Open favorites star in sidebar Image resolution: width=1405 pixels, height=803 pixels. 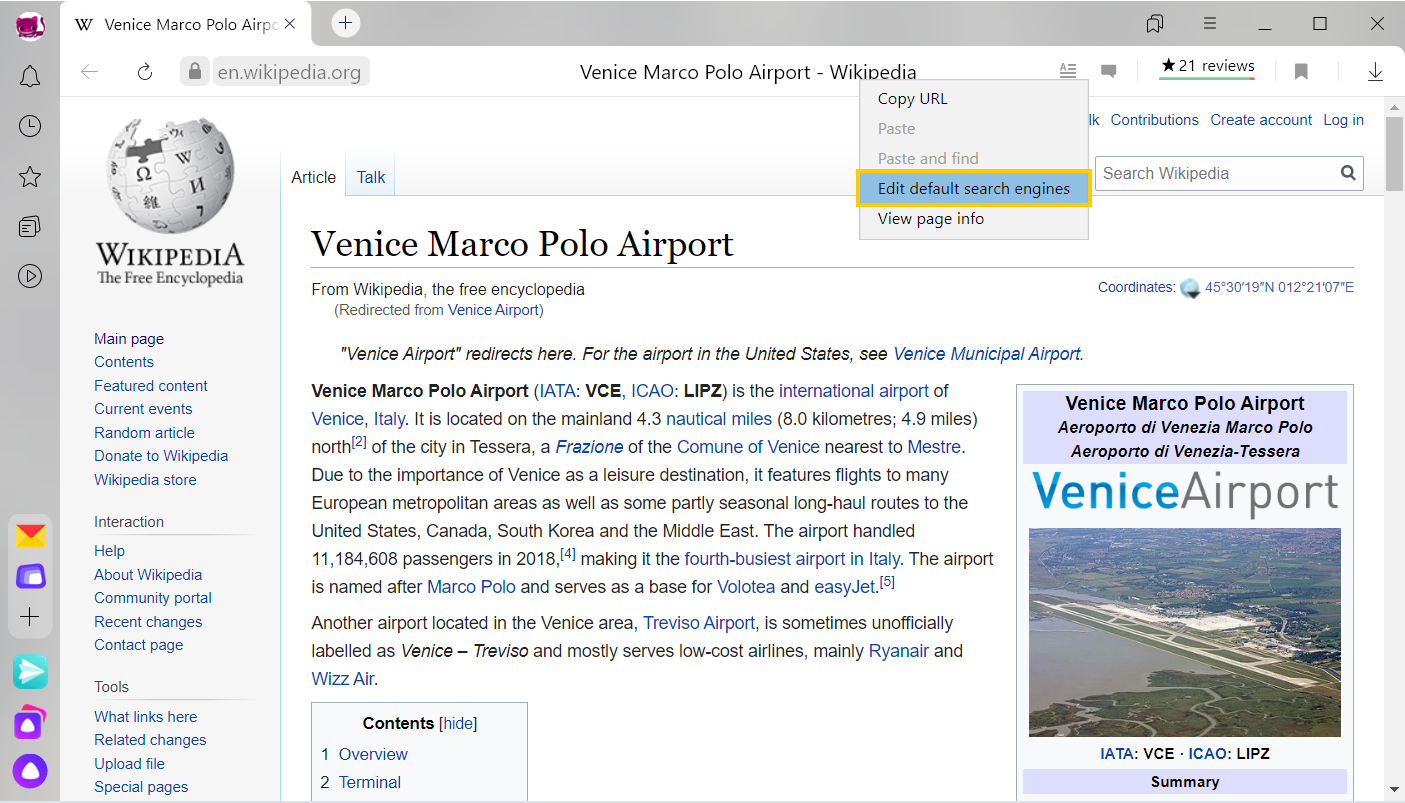(30, 177)
